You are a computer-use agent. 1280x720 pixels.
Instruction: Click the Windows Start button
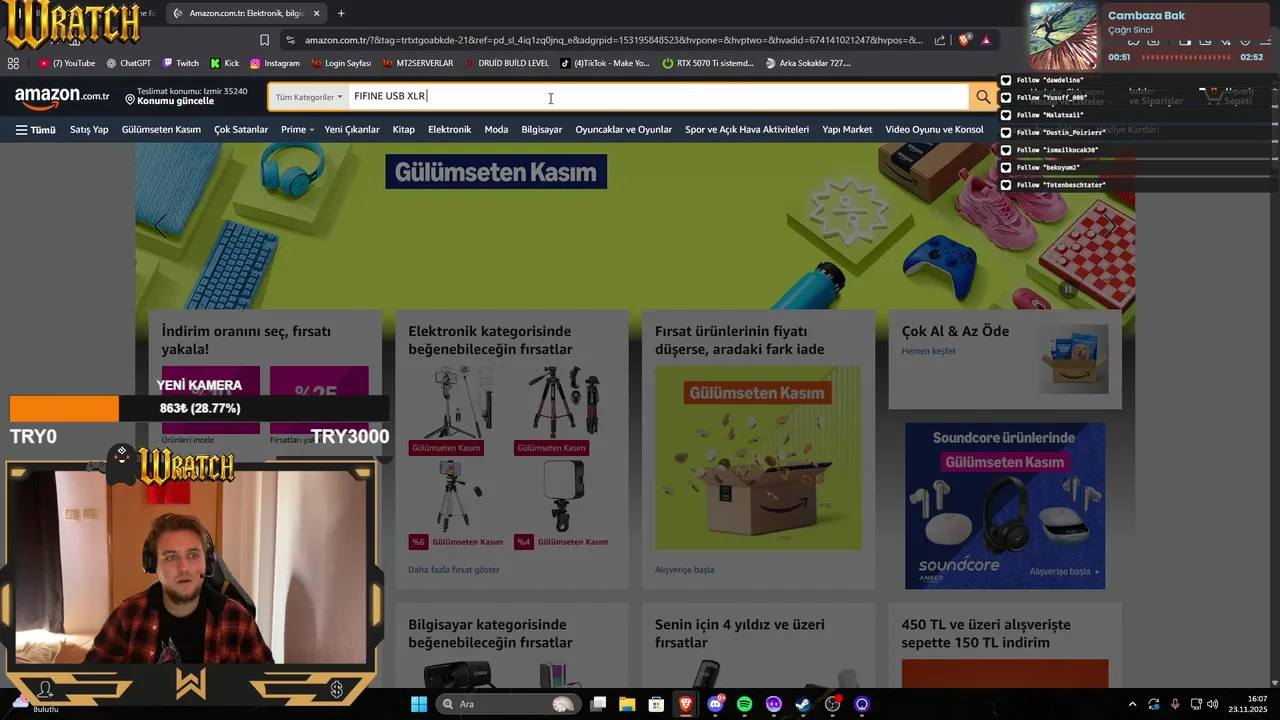(418, 704)
